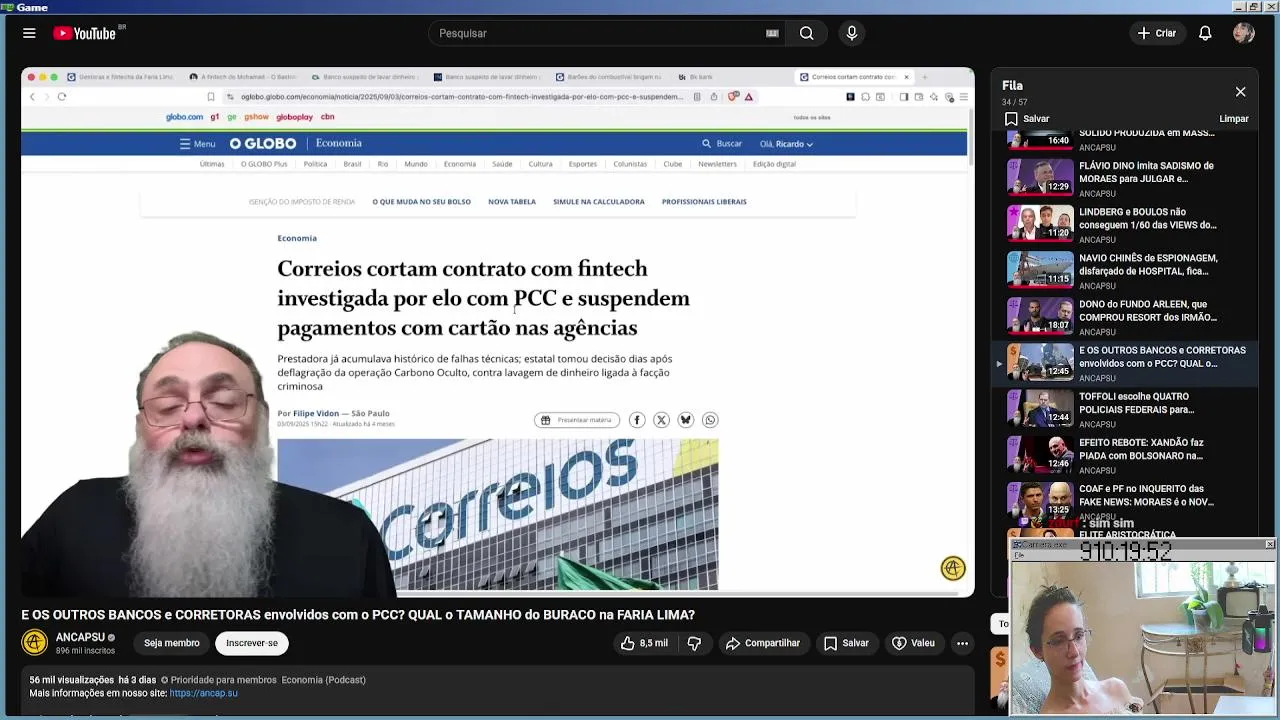Play queue video FLÁVIO DINO imita SADISMO
This screenshot has width=1280, height=720.
click(x=1126, y=178)
